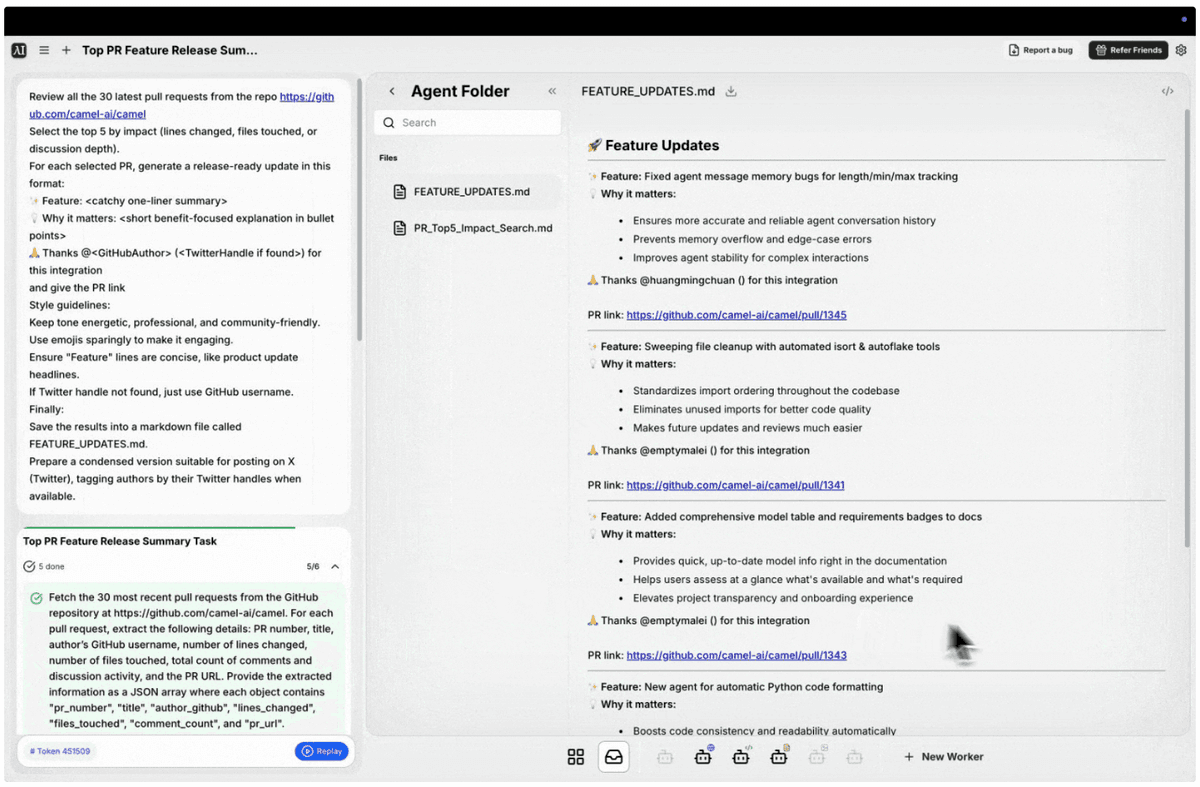The width and height of the screenshot is (1200, 787).
Task: Collapse Agent Folder panel with double chevron
Action: [552, 91]
